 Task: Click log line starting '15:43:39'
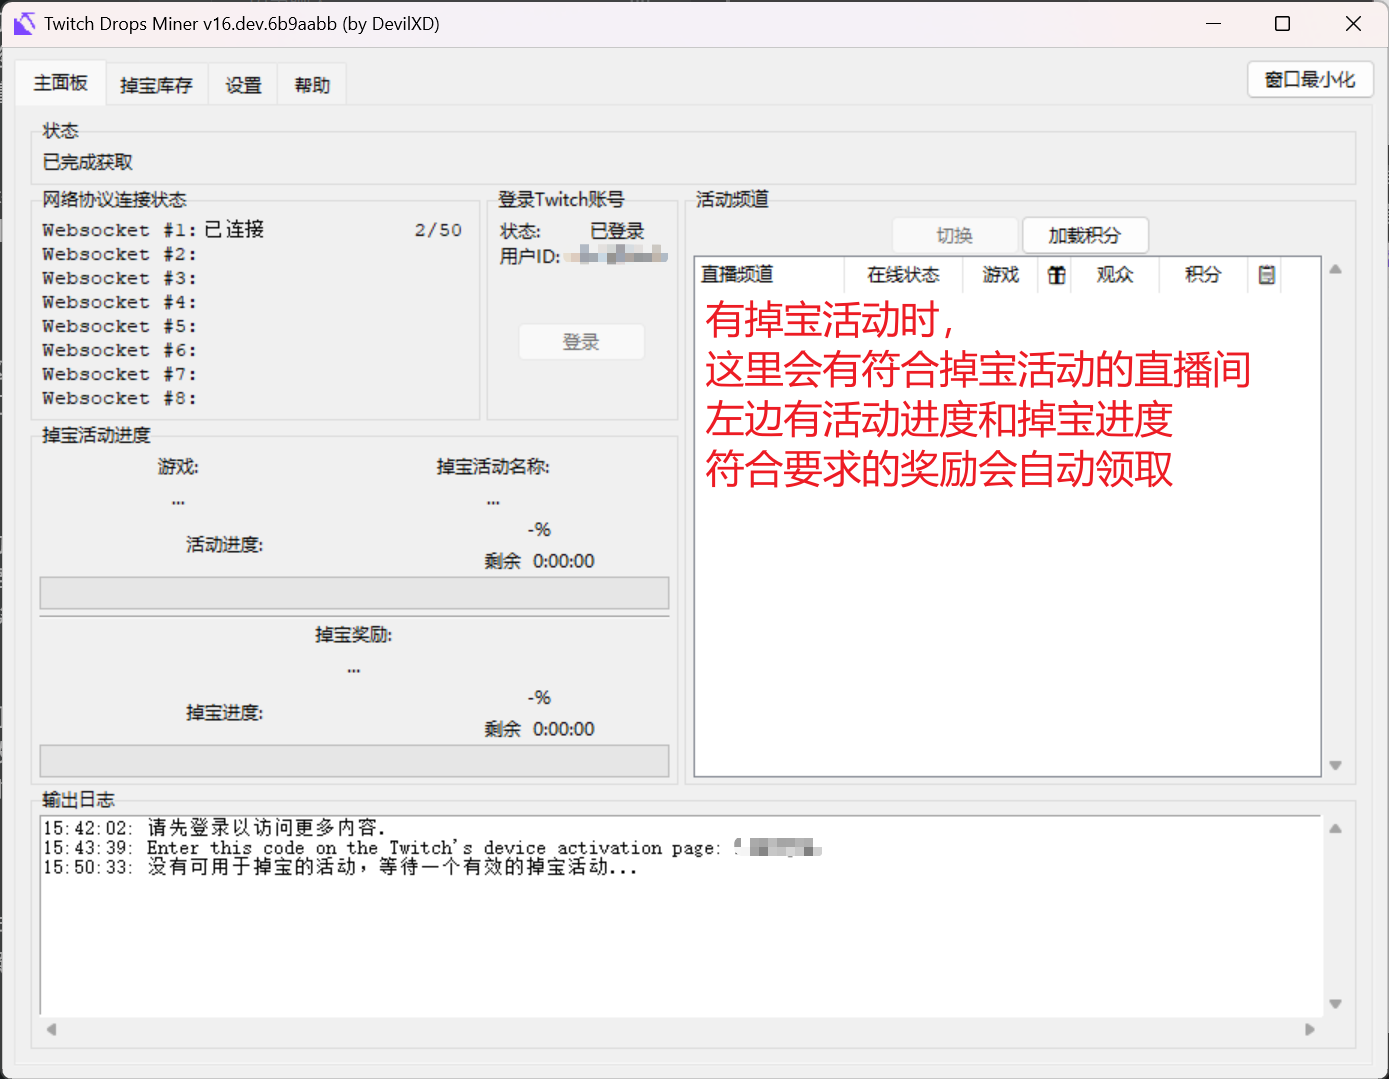pyautogui.click(x=432, y=848)
